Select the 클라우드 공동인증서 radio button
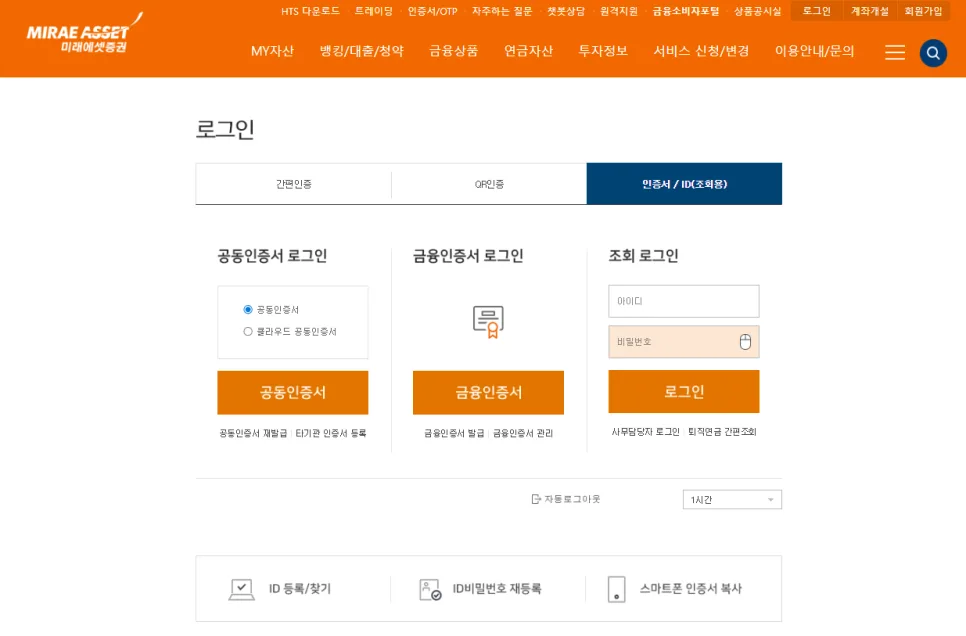The width and height of the screenshot is (966, 636). 248,332
